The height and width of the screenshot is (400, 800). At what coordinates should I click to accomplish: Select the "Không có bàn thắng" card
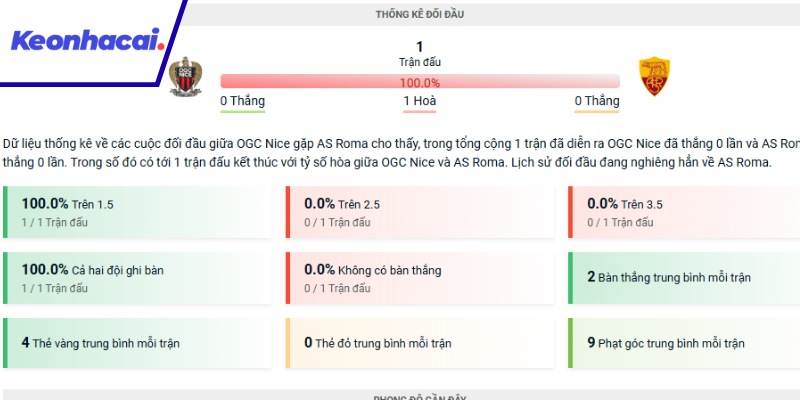tap(419, 277)
